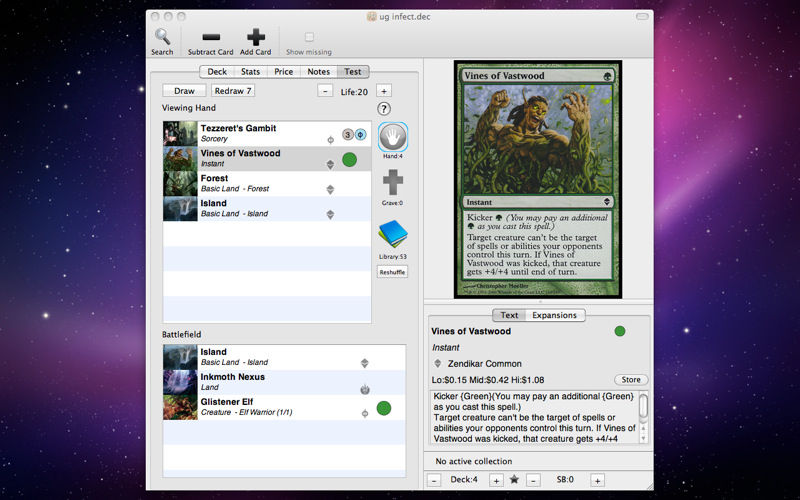This screenshot has width=800, height=500.
Task: Decrease deck count with minus button
Action: pyautogui.click(x=434, y=480)
